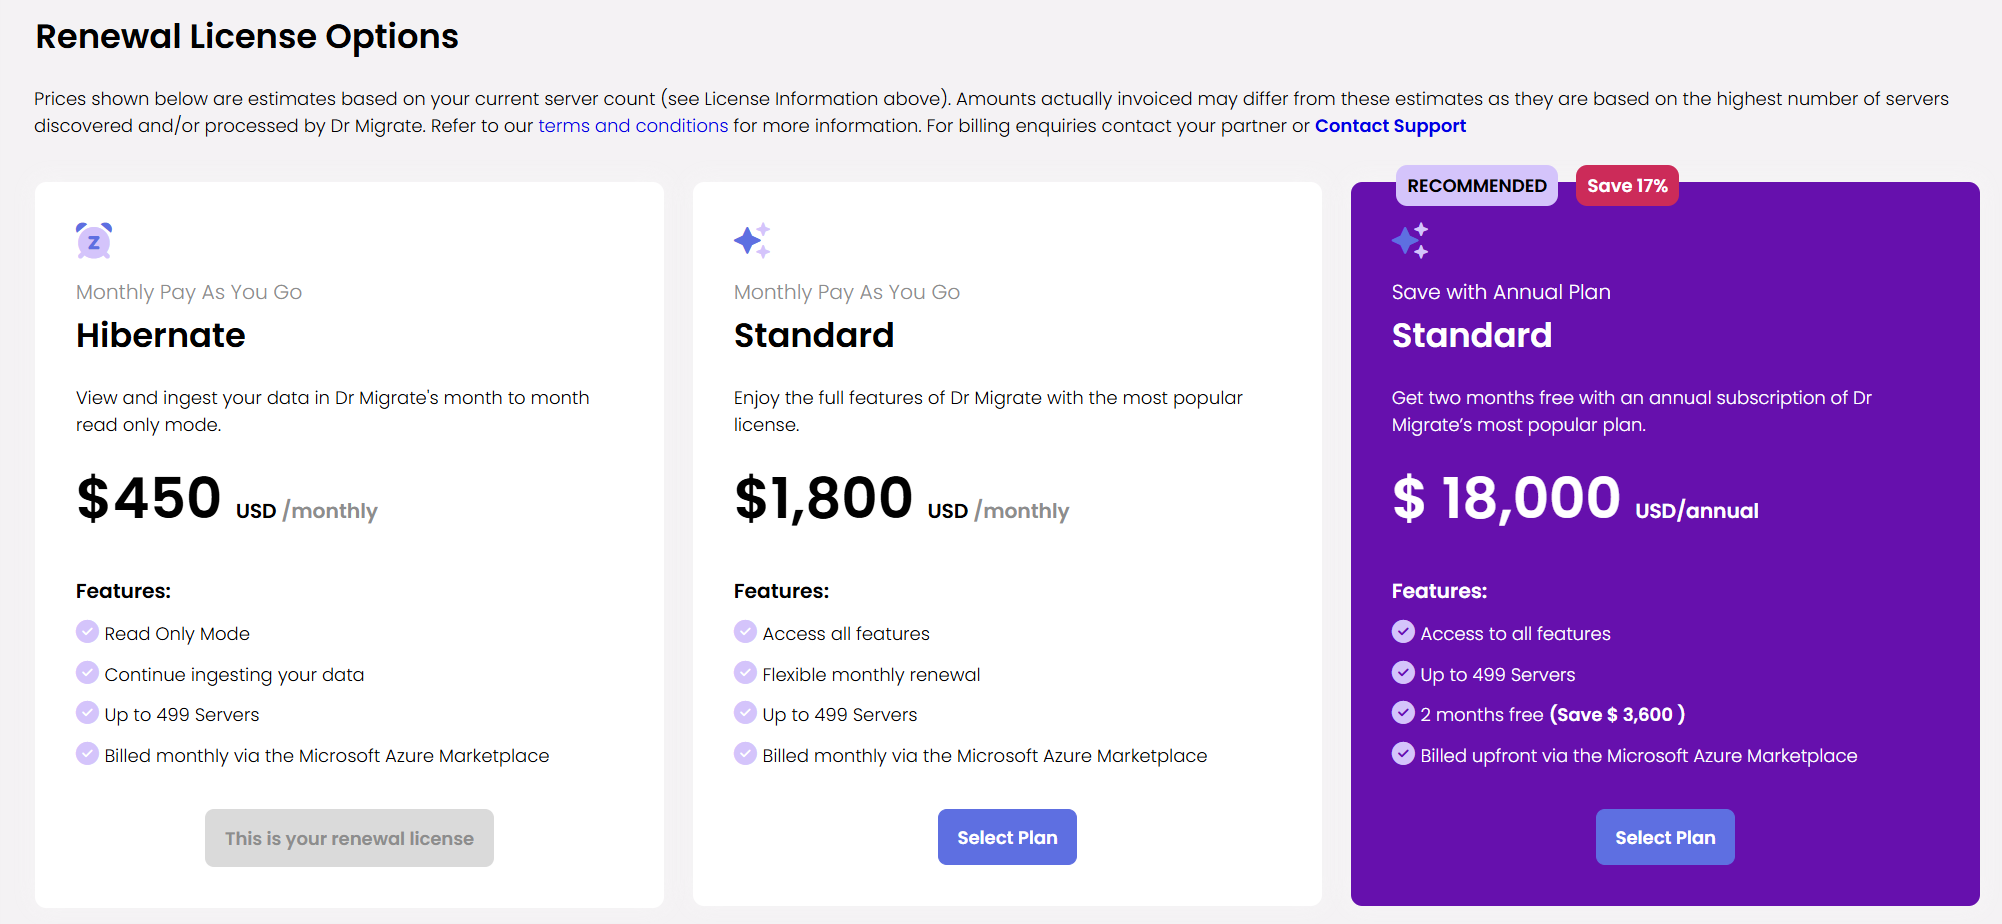Open the Contact Support link
The width and height of the screenshot is (2002, 924).
coord(1390,126)
